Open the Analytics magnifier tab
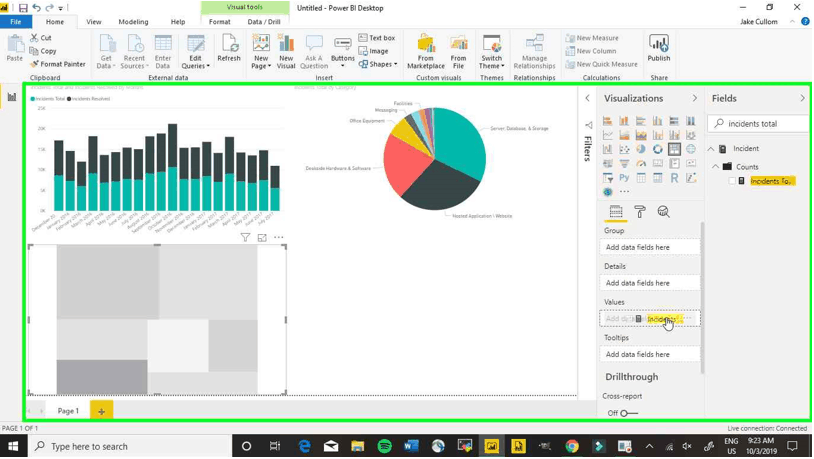The image size is (814, 459). pyautogui.click(x=663, y=211)
